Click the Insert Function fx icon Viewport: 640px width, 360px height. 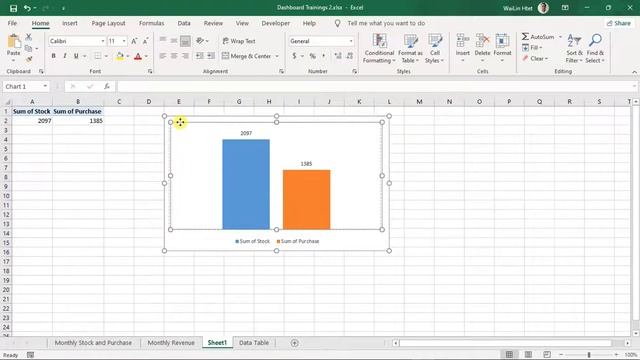pos(107,87)
